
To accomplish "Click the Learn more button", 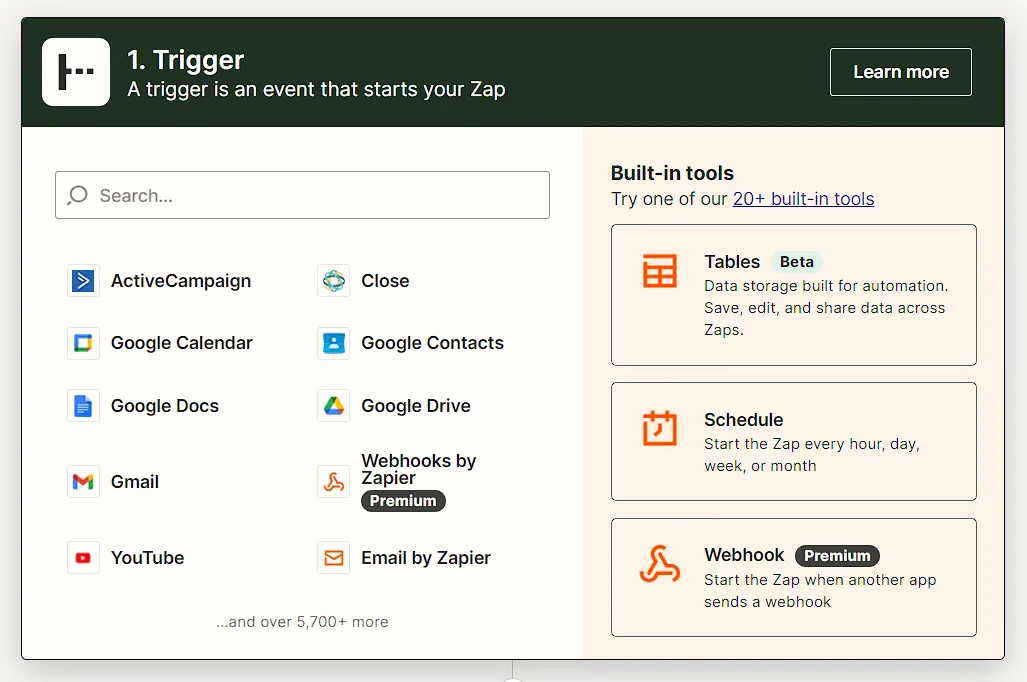I will (x=901, y=72).
